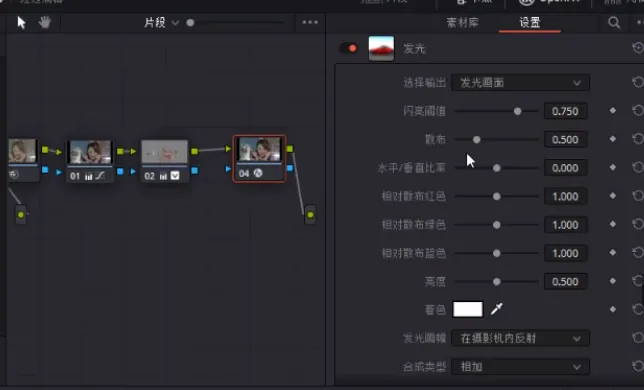Add keyframe for 相对散布红色
Image resolution: width=644 pixels, height=390 pixels.
tap(612, 196)
